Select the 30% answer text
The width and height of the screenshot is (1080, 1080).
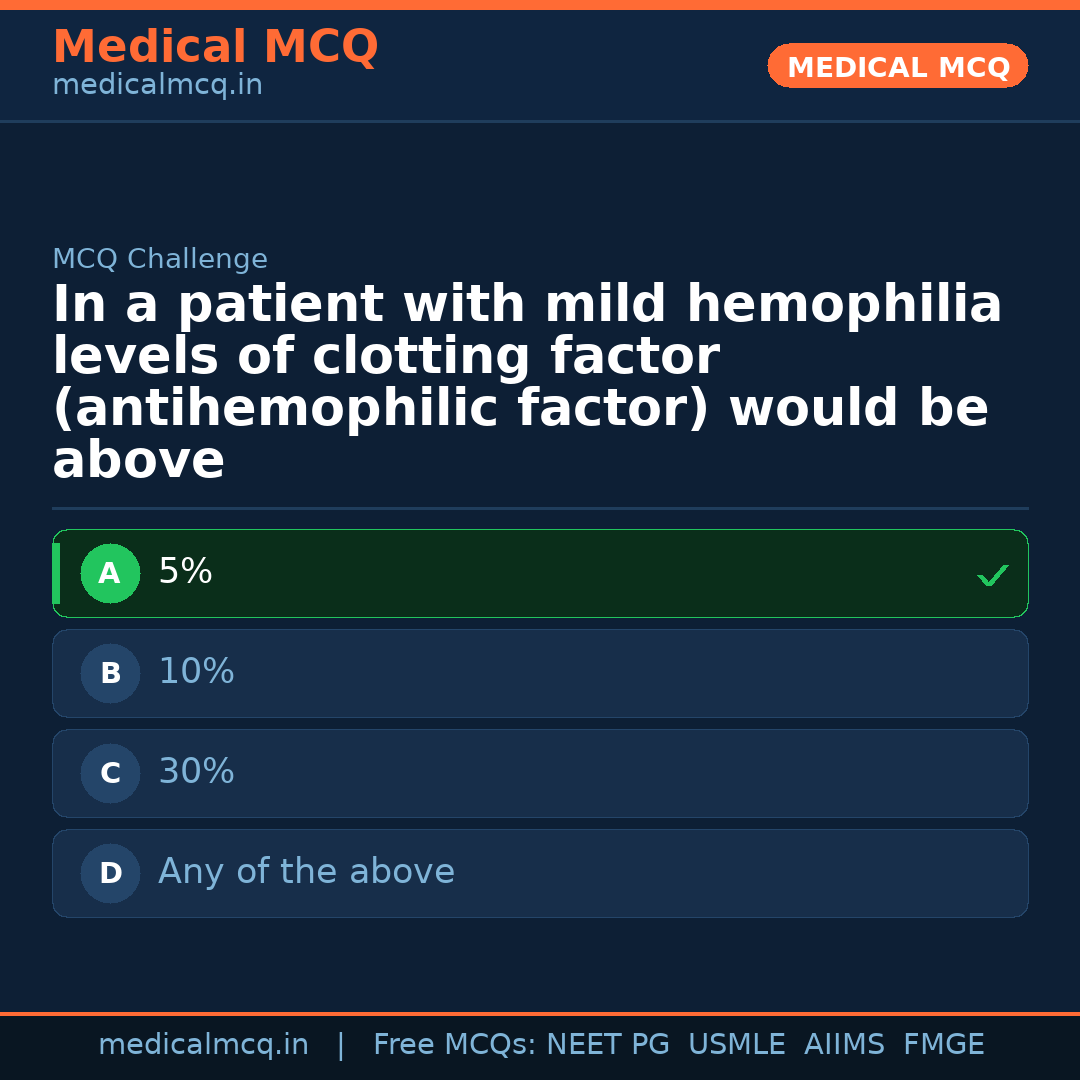[x=196, y=772]
